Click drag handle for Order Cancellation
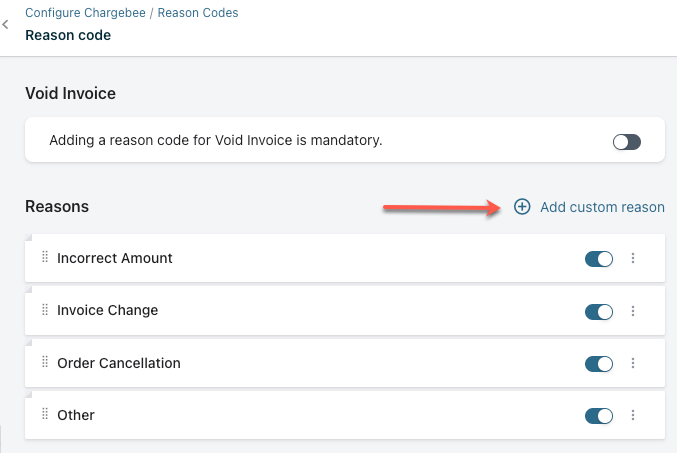 pos(44,363)
